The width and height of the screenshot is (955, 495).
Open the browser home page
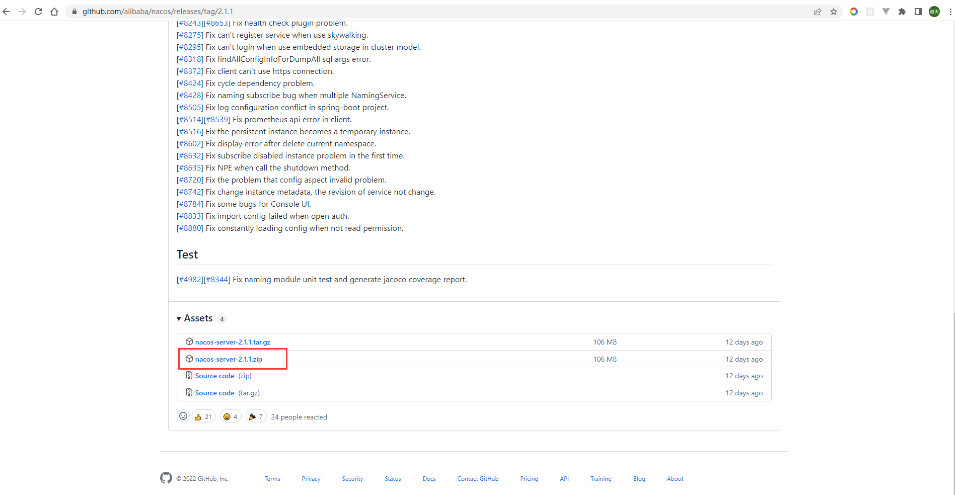54,12
